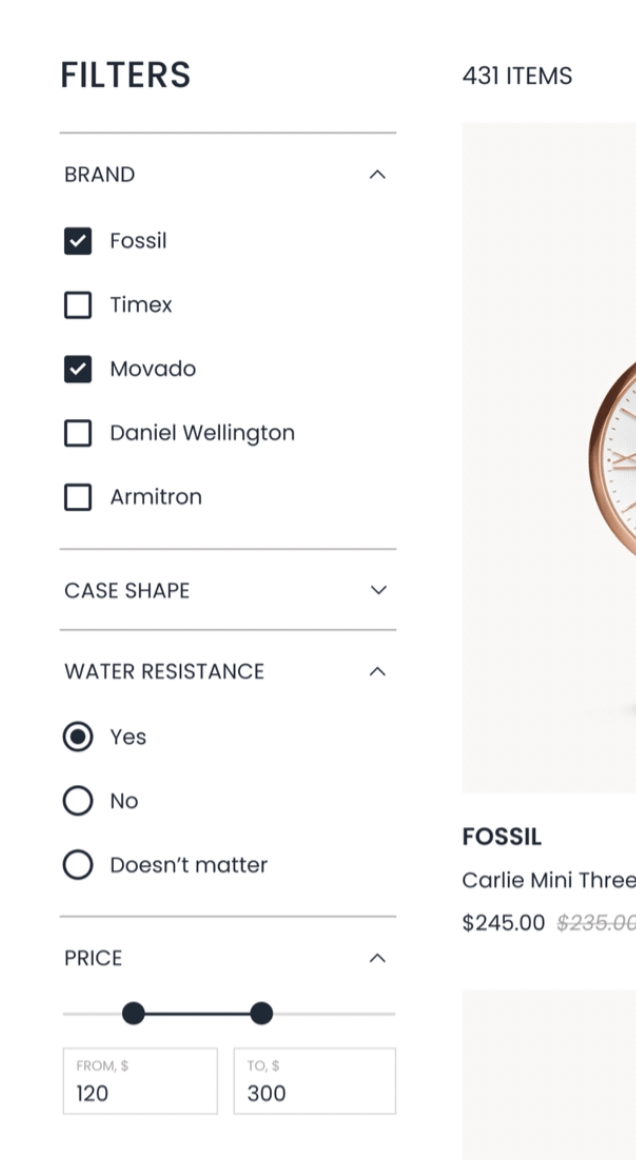Viewport: 636px width, 1160px height.
Task: Uncheck the Fossil brand checkbox
Action: 78,241
